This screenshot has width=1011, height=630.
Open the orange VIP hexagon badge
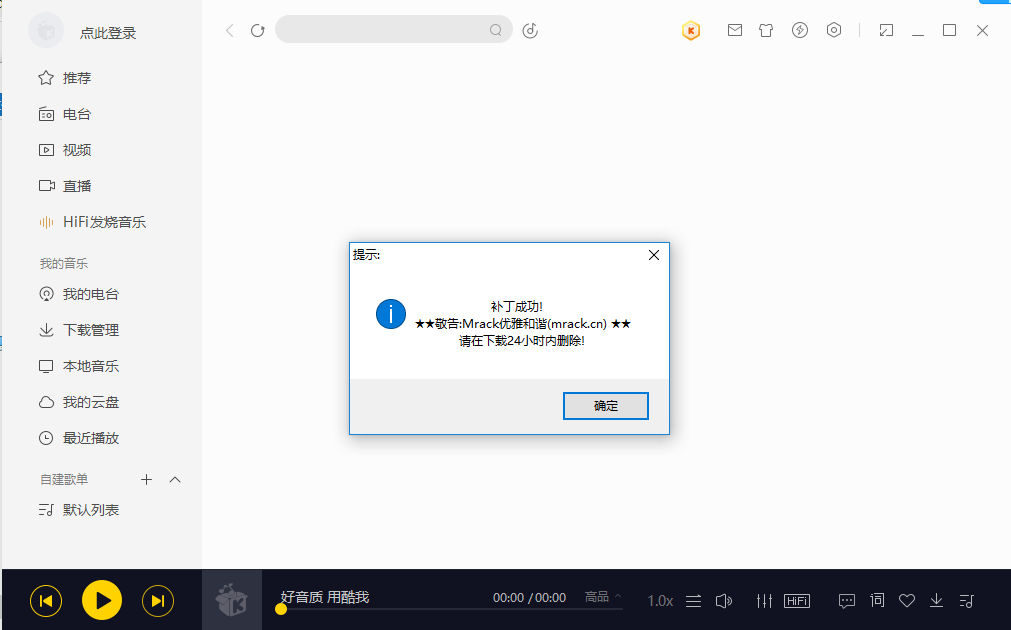click(x=691, y=30)
